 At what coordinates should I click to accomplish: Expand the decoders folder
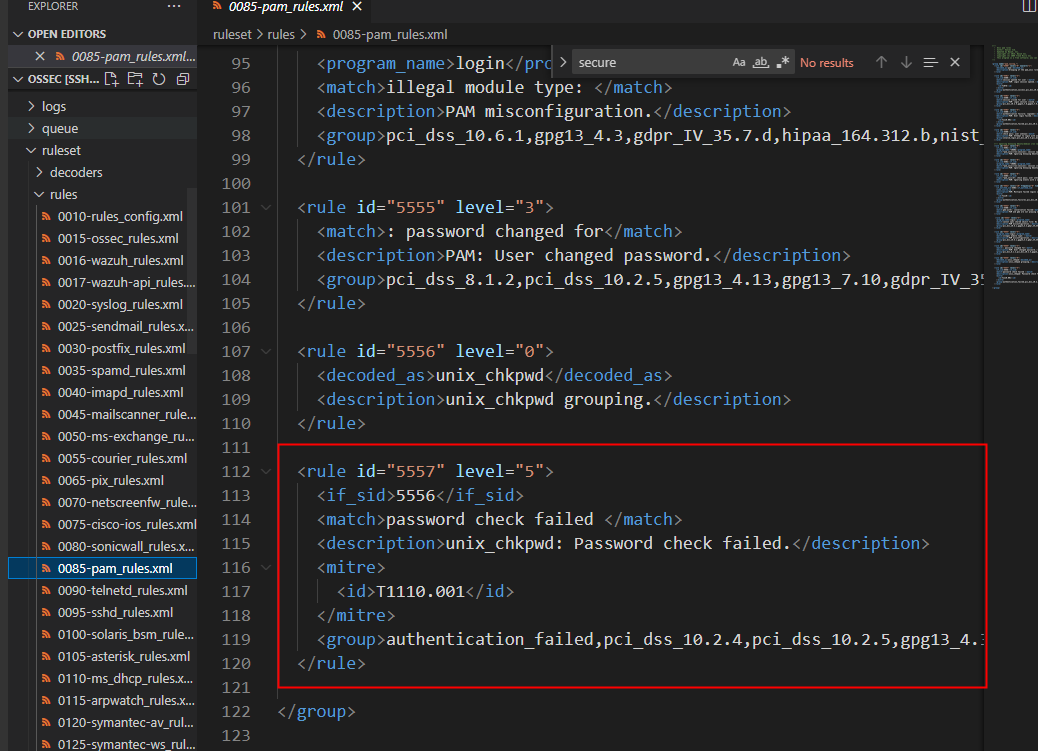(39, 172)
